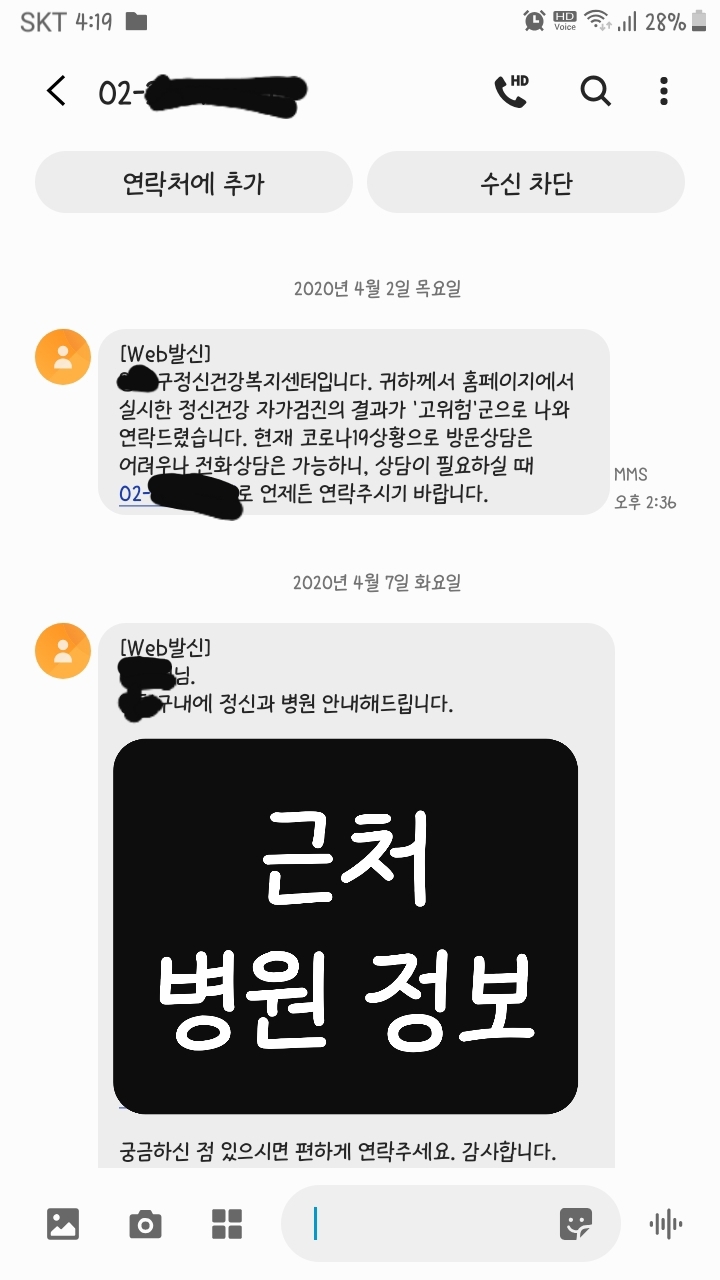Select the first 정신건강복지센터 message bubble
The width and height of the screenshot is (720, 1280).
click(354, 422)
